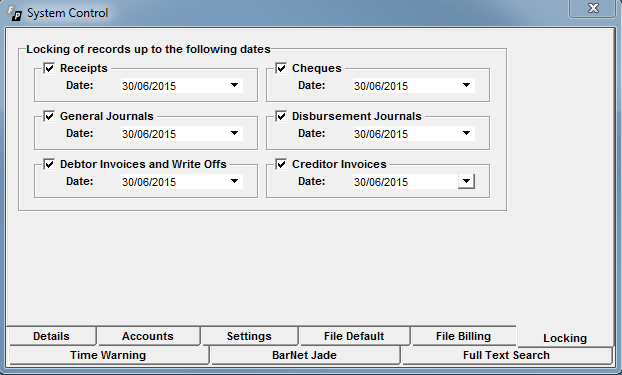The height and width of the screenshot is (375, 622).
Task: Uncheck Debtor Invoices and Write Offs checkbox
Action: 49,164
